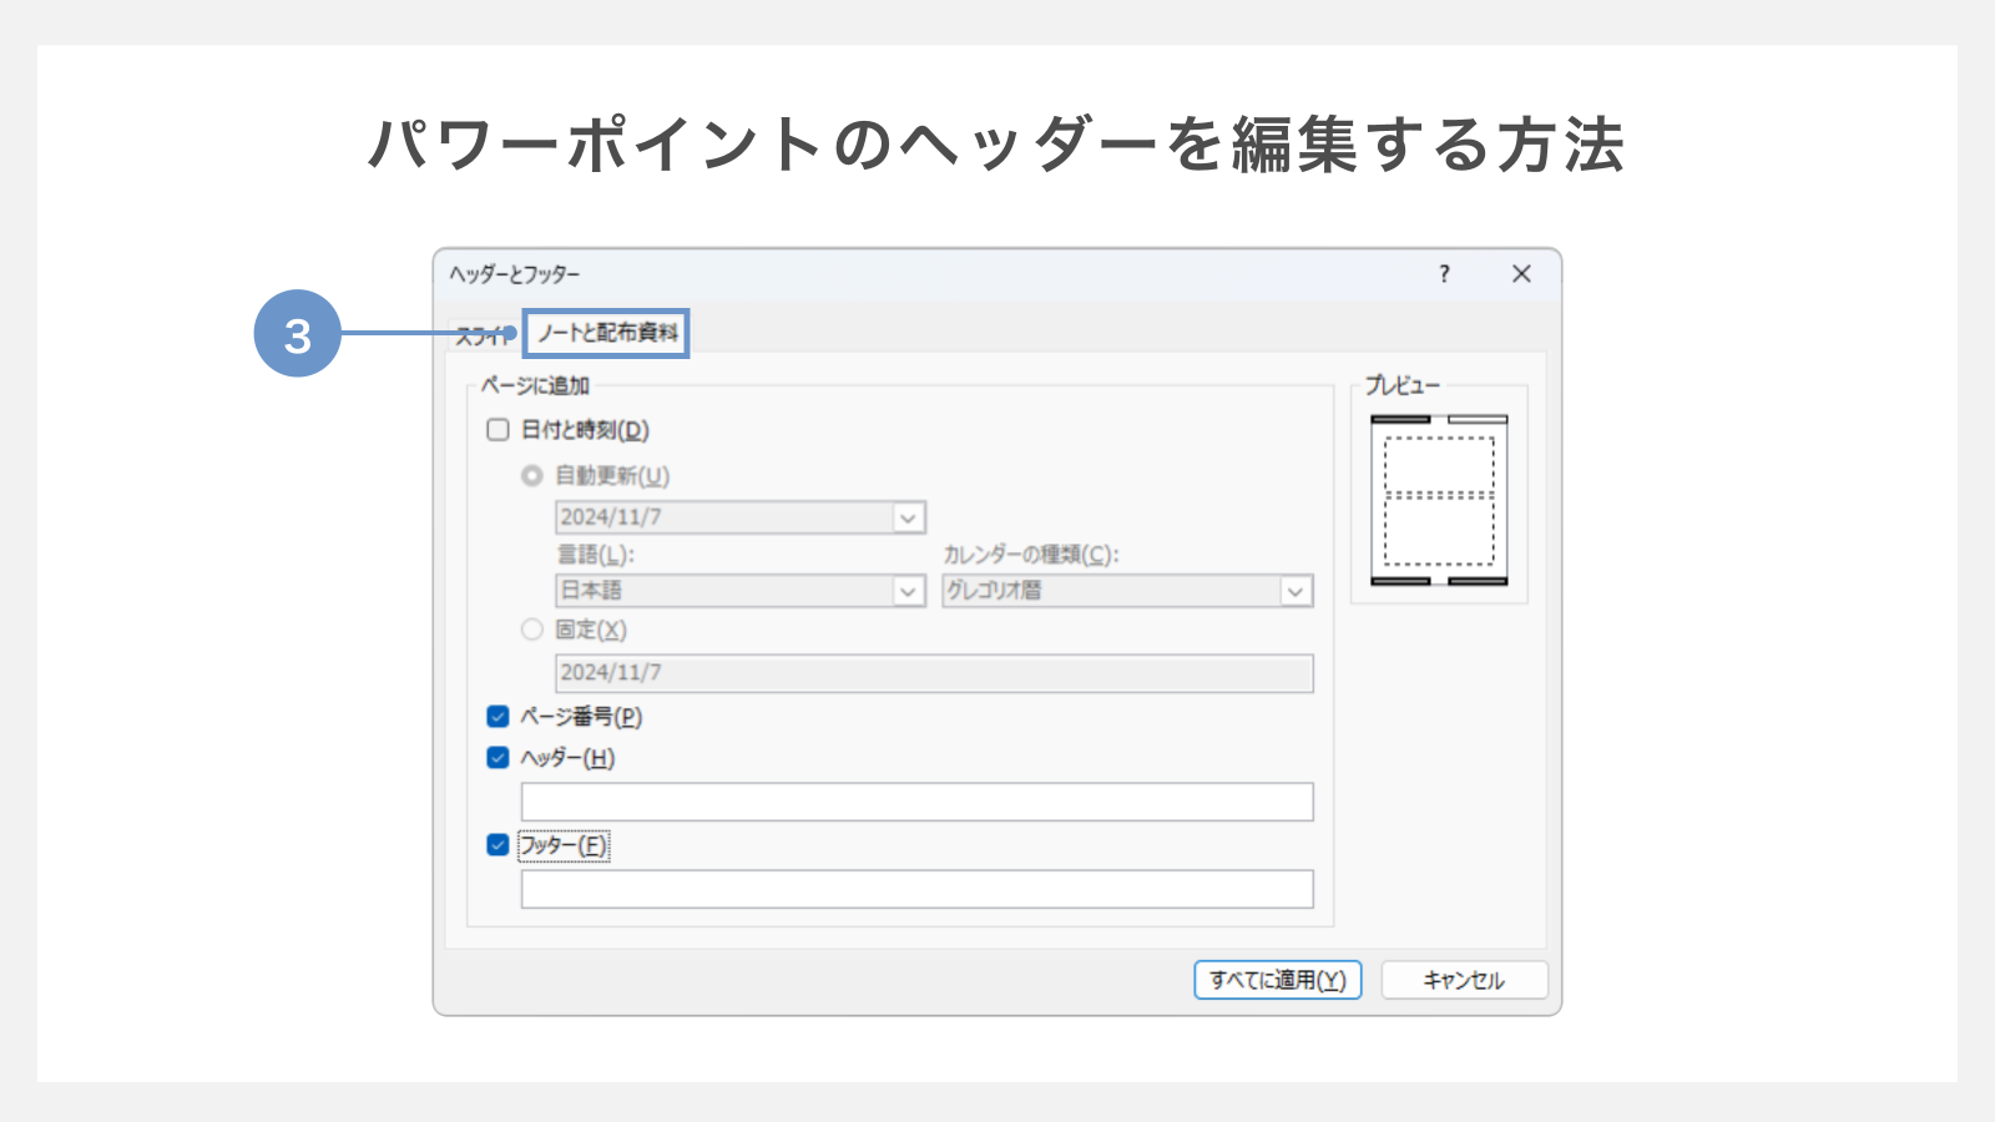Click the header text input field
Screen dimensions: 1995x1122
pyautogui.click(x=917, y=802)
